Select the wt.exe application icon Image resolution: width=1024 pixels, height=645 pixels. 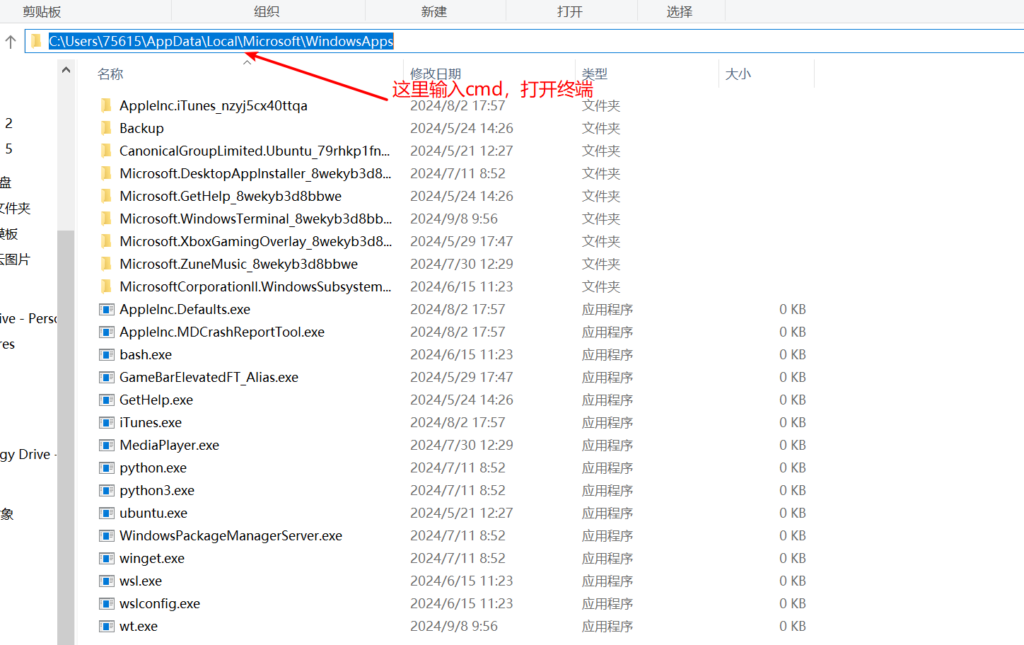(x=107, y=626)
